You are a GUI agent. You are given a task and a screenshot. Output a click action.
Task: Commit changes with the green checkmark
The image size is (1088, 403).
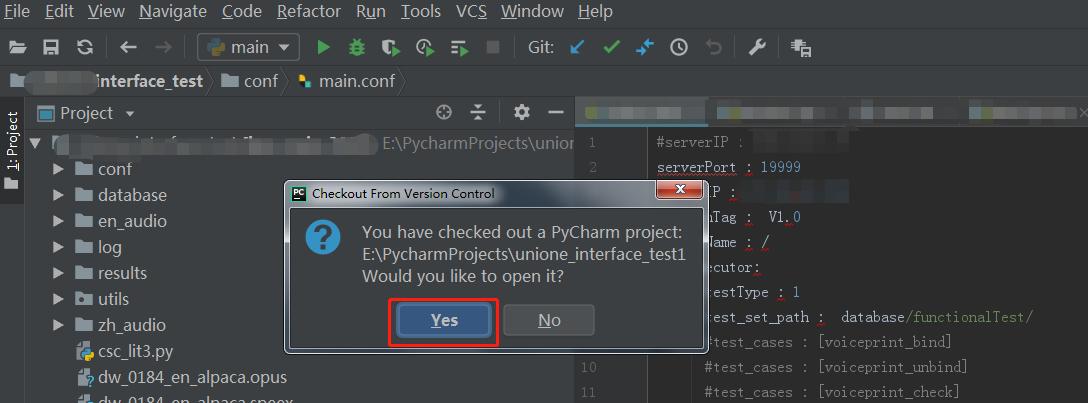pos(611,47)
